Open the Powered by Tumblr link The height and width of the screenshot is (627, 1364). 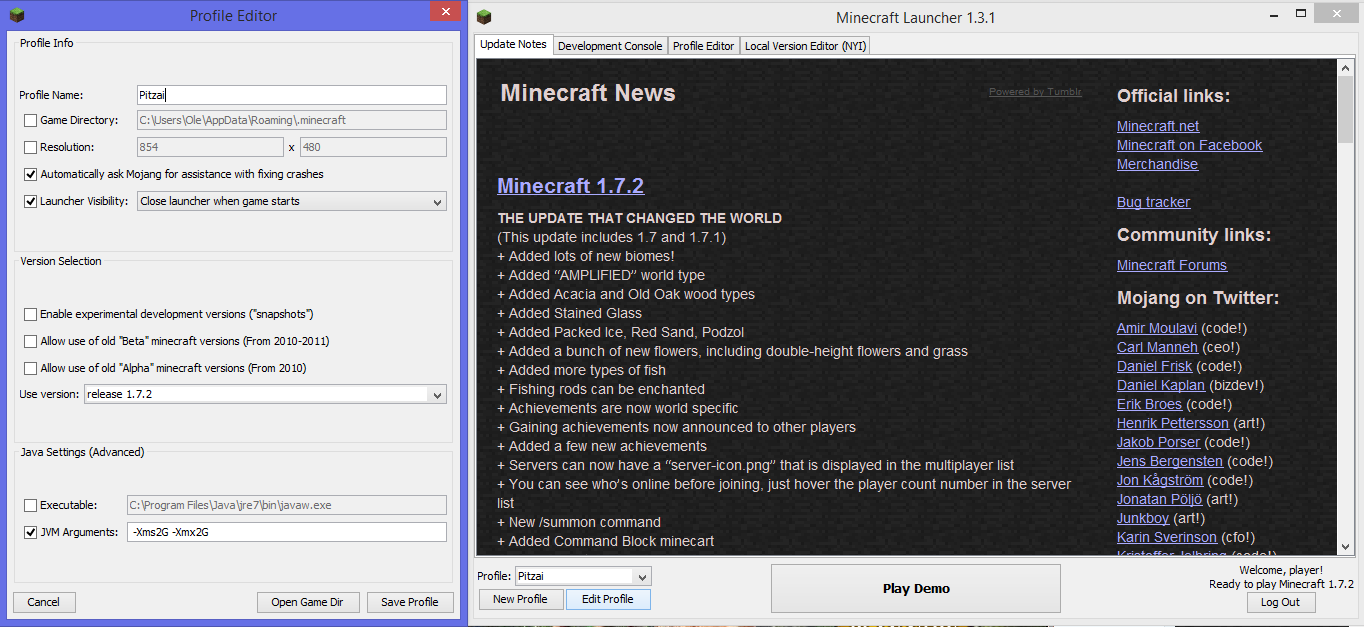pyautogui.click(x=1035, y=92)
